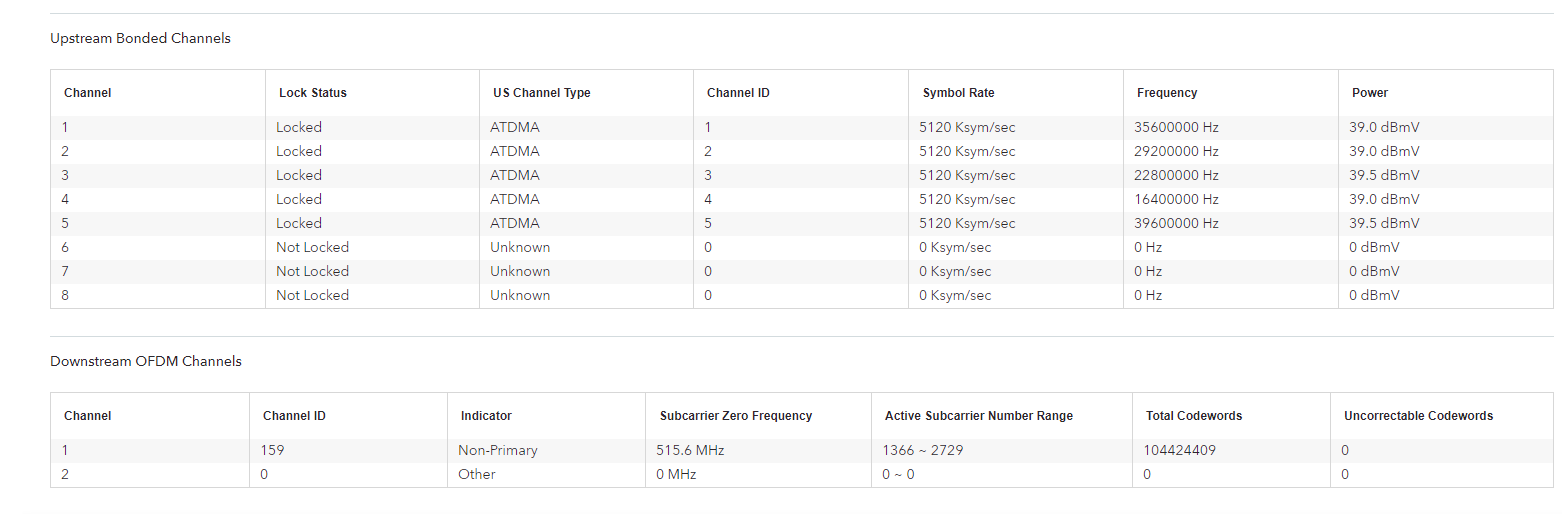This screenshot has height=514, width=1562.
Task: Select 0 dBmV power in channel 8 row
Action: (x=1374, y=295)
